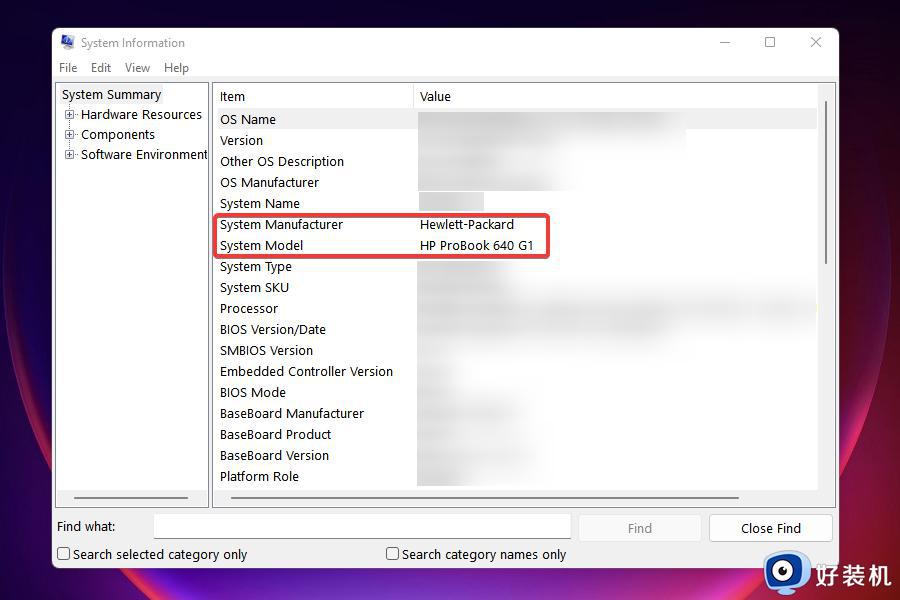Open the File menu

(68, 68)
